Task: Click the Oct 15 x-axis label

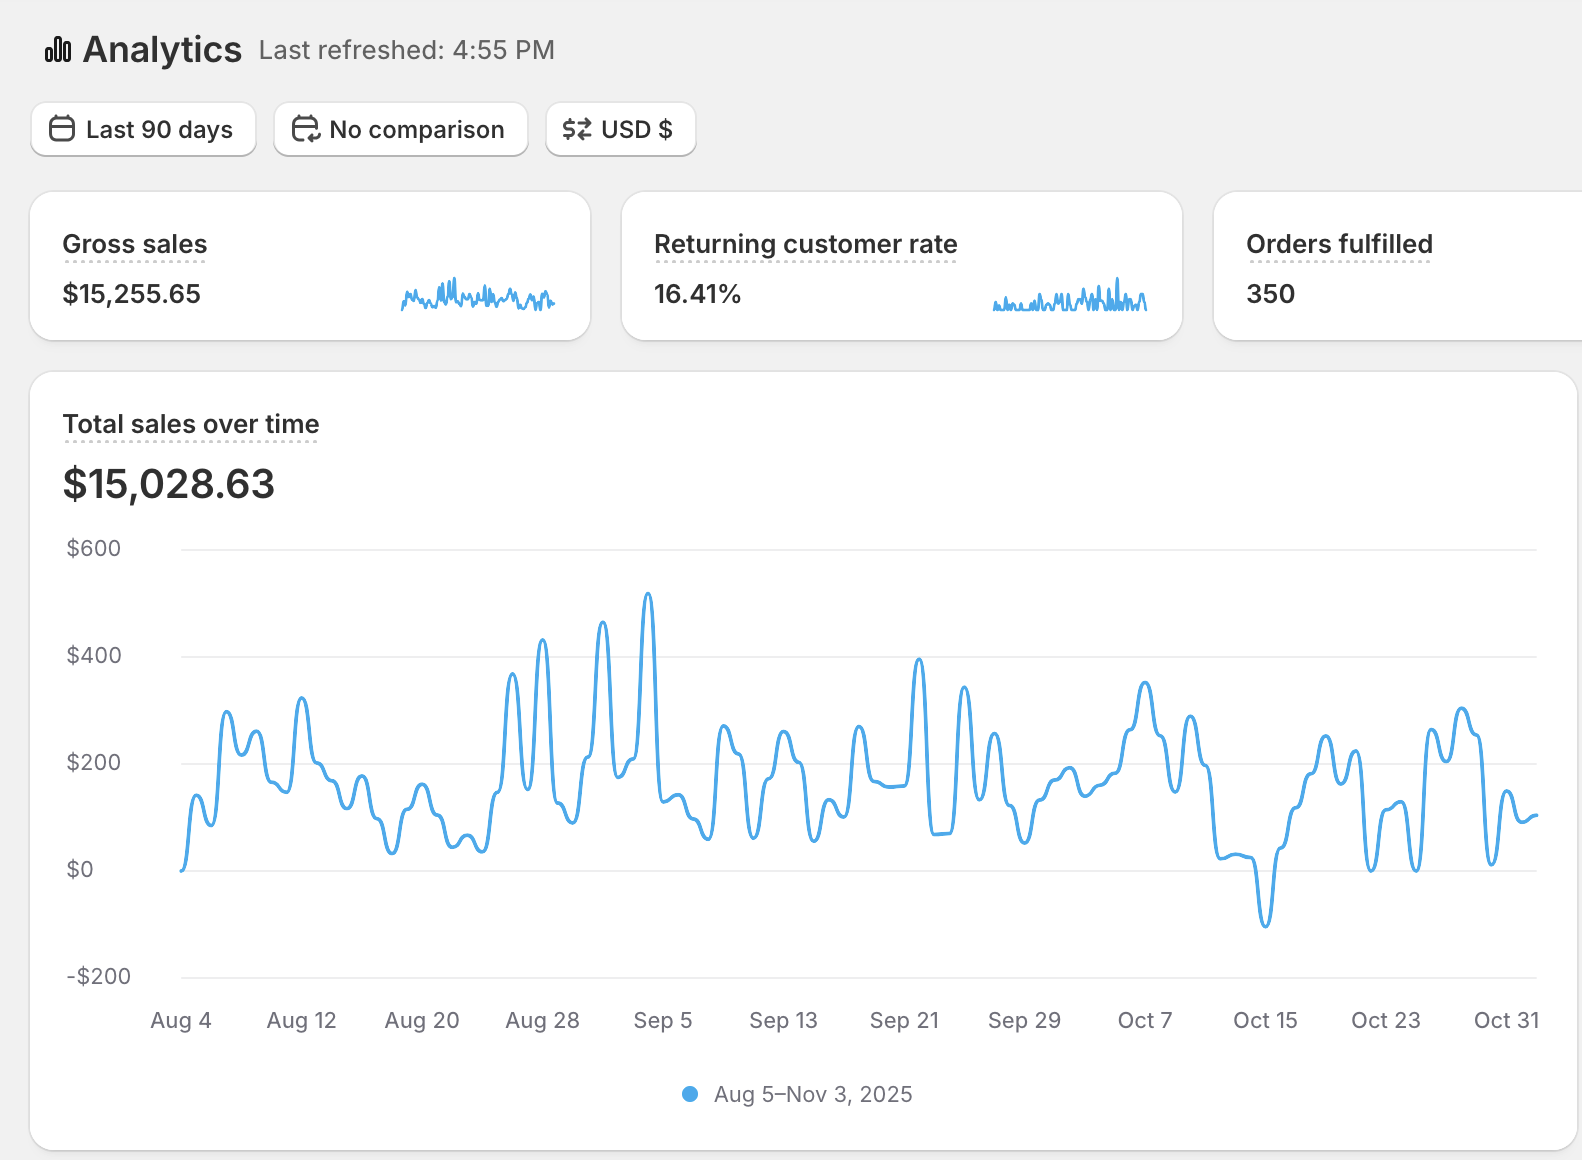Action: 1265,1020
